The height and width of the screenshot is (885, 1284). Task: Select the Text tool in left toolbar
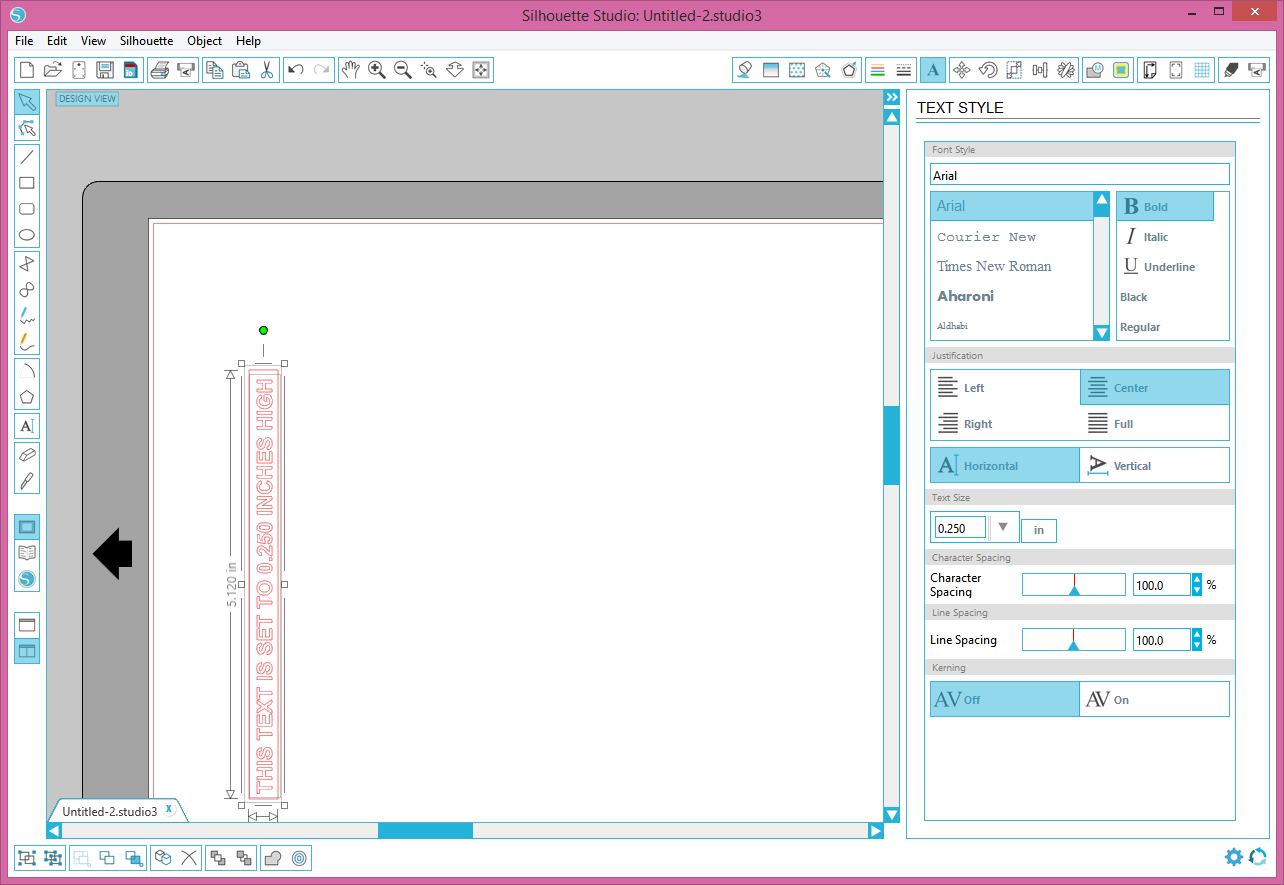point(27,426)
